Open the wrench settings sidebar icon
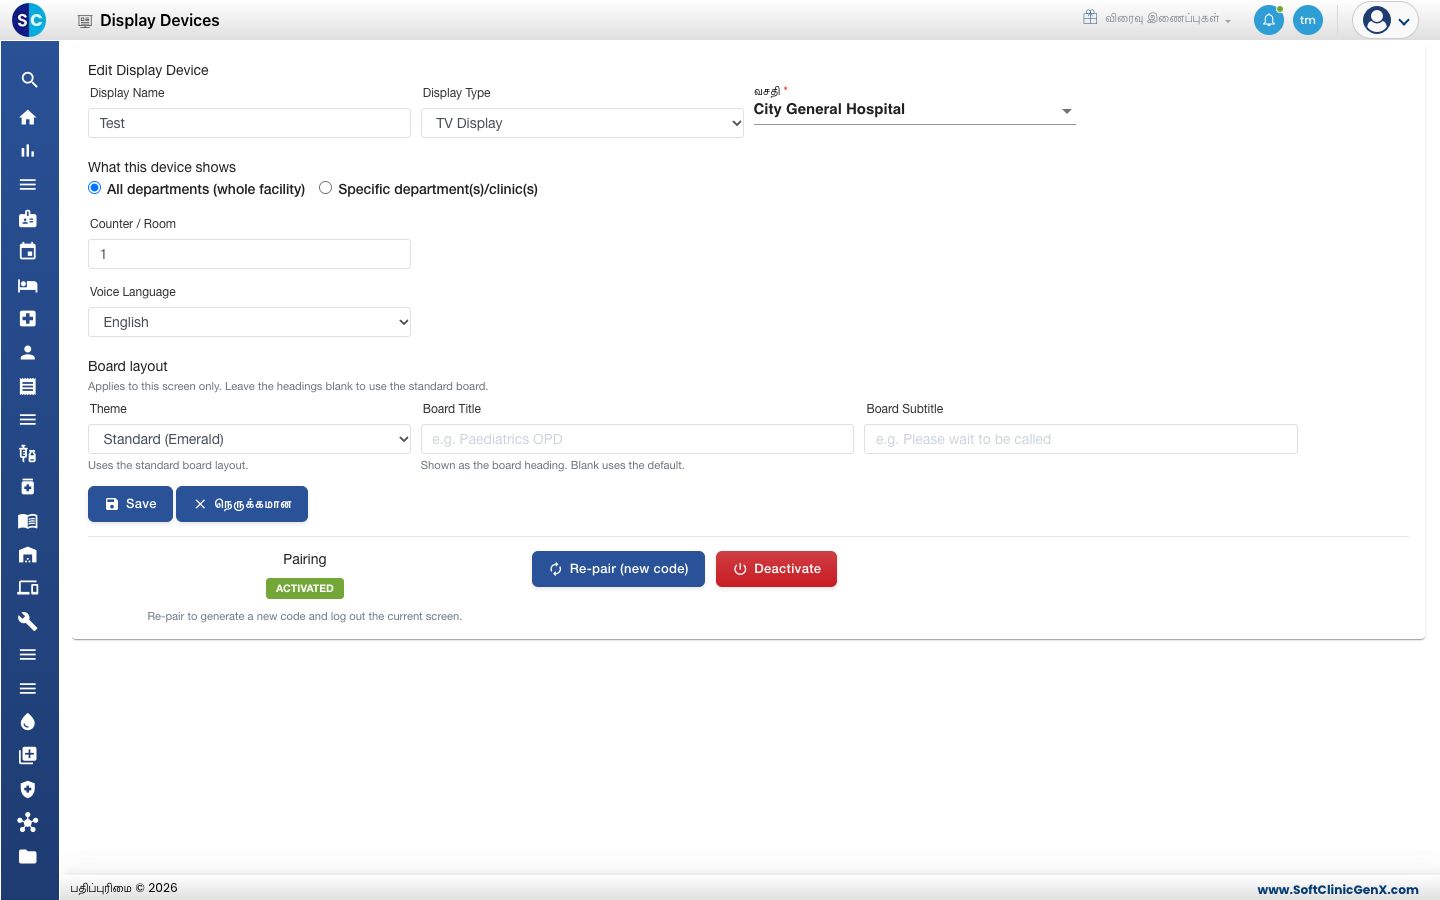 [28, 621]
